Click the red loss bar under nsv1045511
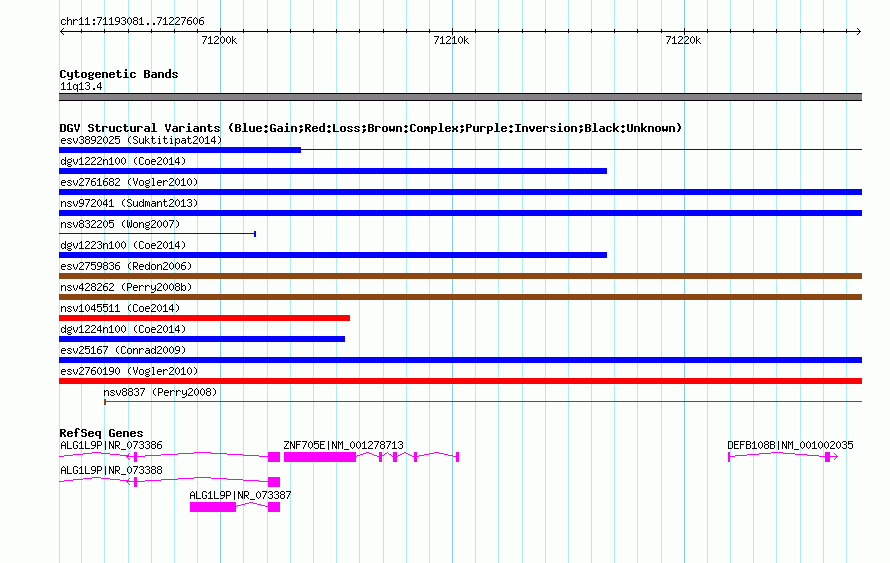The width and height of the screenshot is (890, 563). [x=204, y=318]
